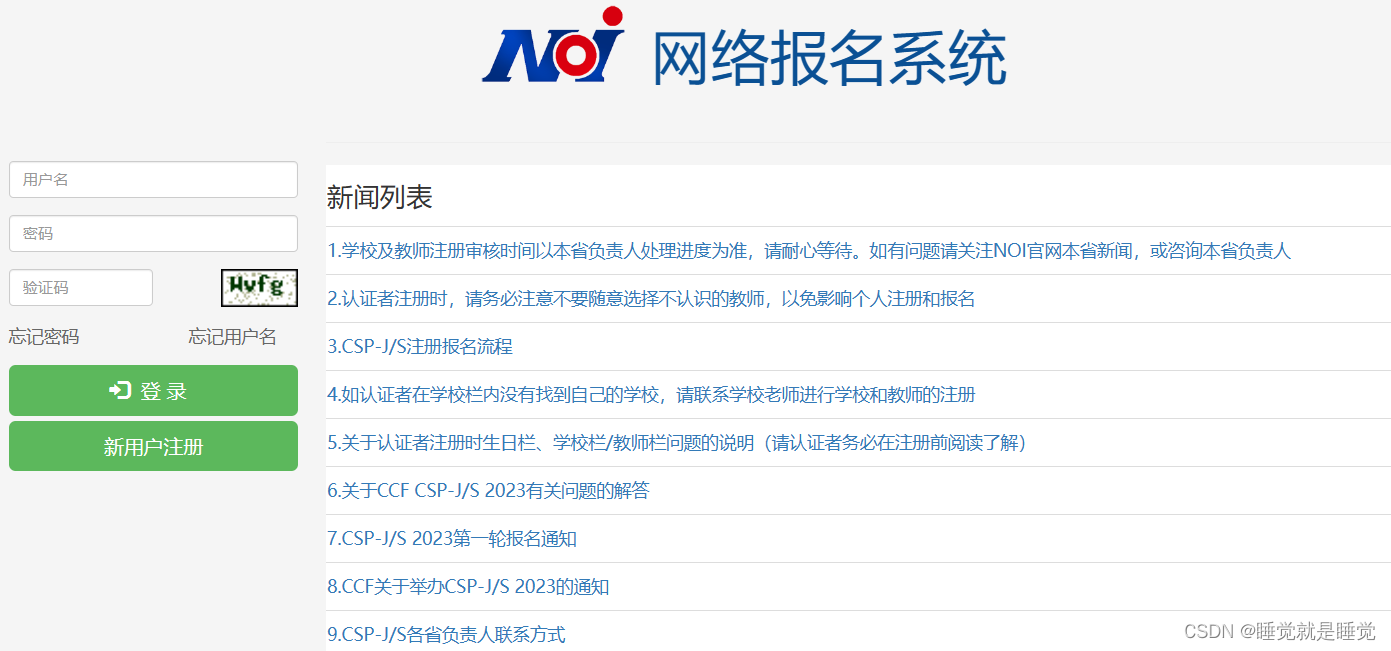
Task: Open news 6 关于CCF CSP-J/S 2023有关问题的解答
Action: pyautogui.click(x=488, y=491)
